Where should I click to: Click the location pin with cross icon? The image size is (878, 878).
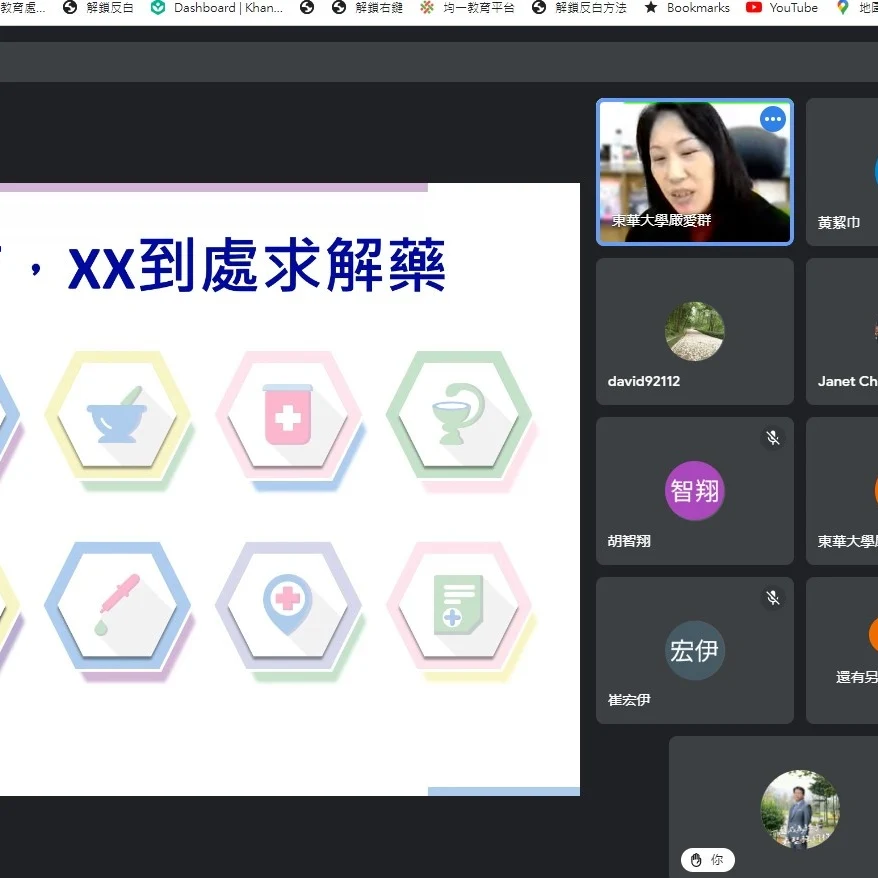click(288, 606)
